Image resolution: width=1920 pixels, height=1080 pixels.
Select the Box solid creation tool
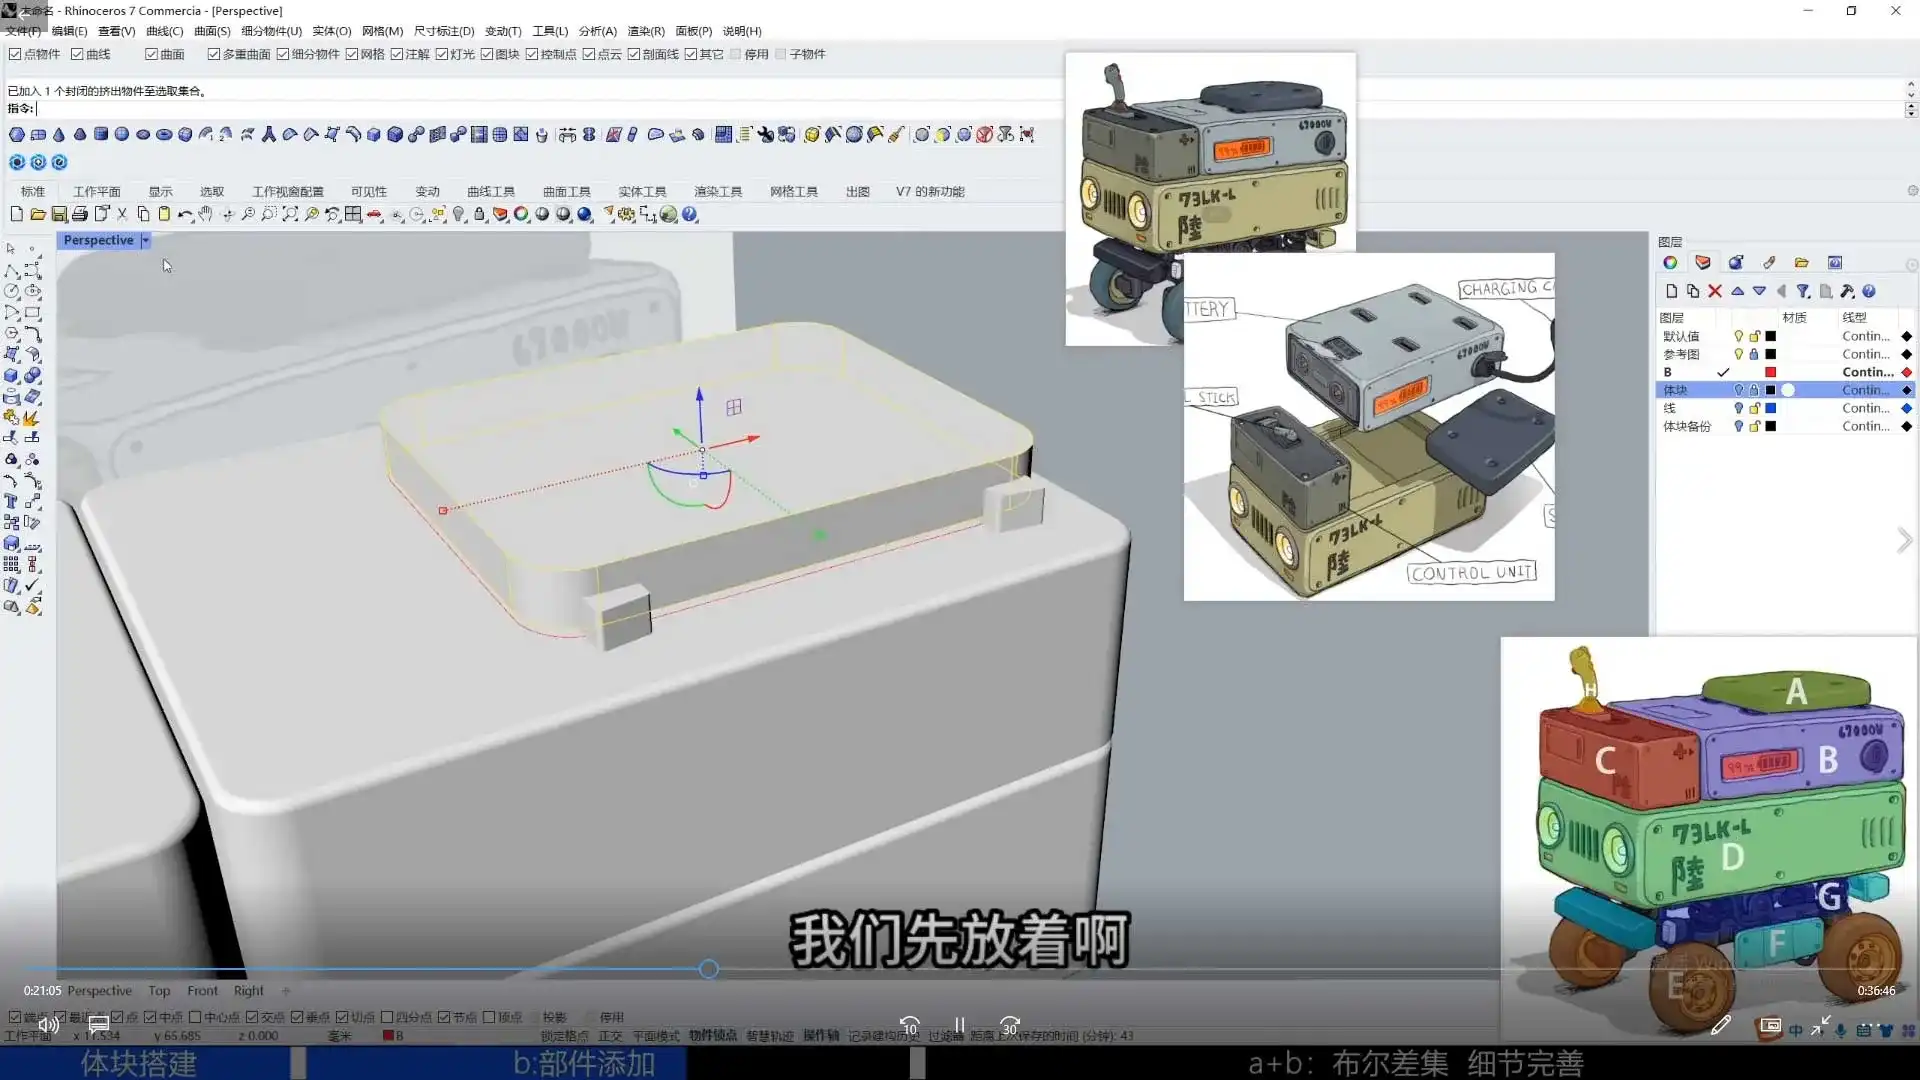[10, 377]
